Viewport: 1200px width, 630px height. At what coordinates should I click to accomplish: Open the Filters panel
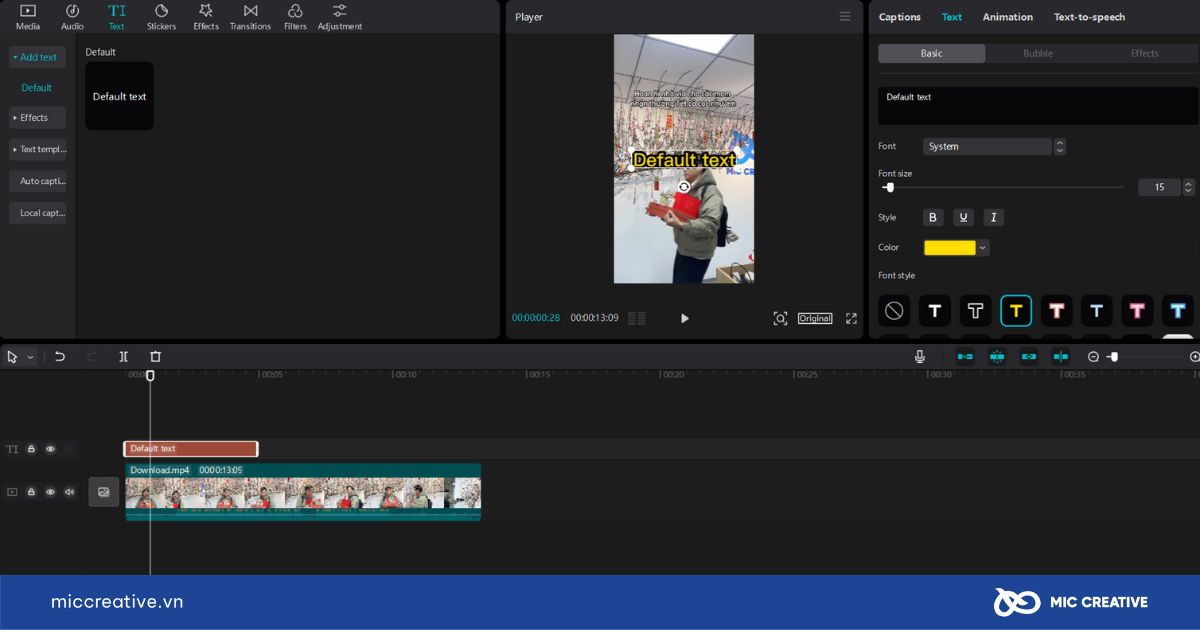[295, 17]
